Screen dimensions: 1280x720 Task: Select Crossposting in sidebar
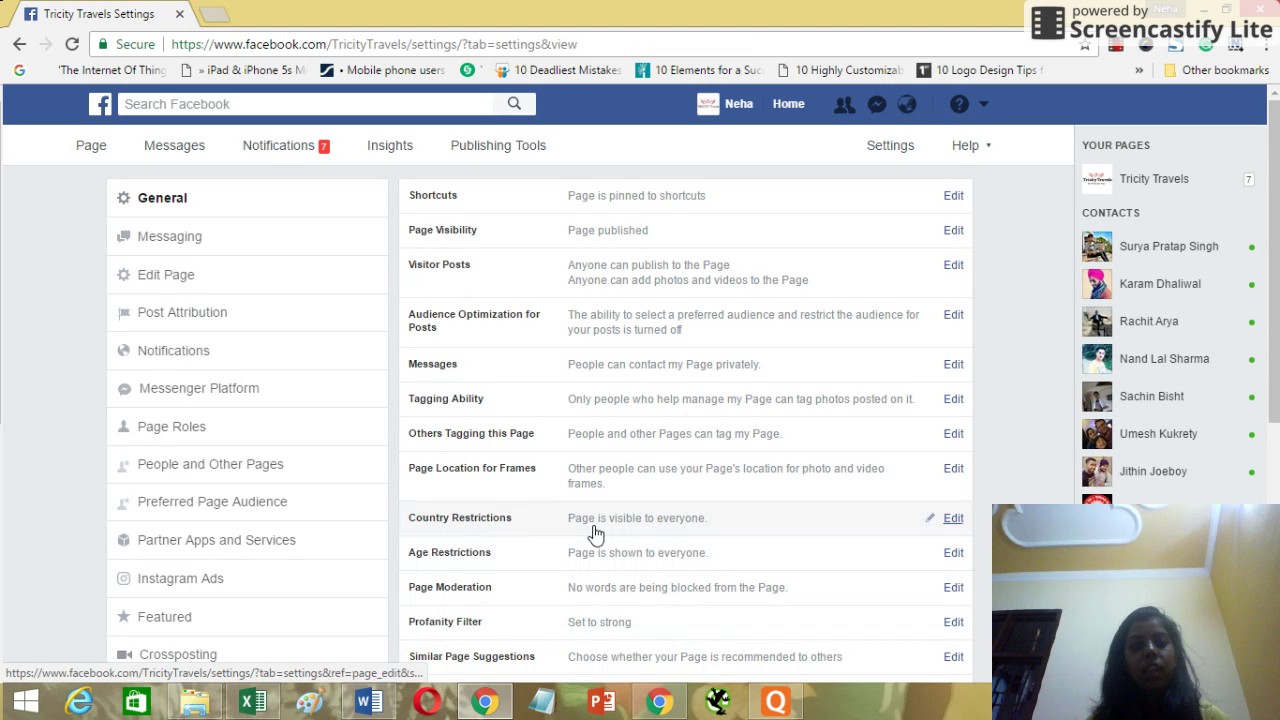pos(247,654)
